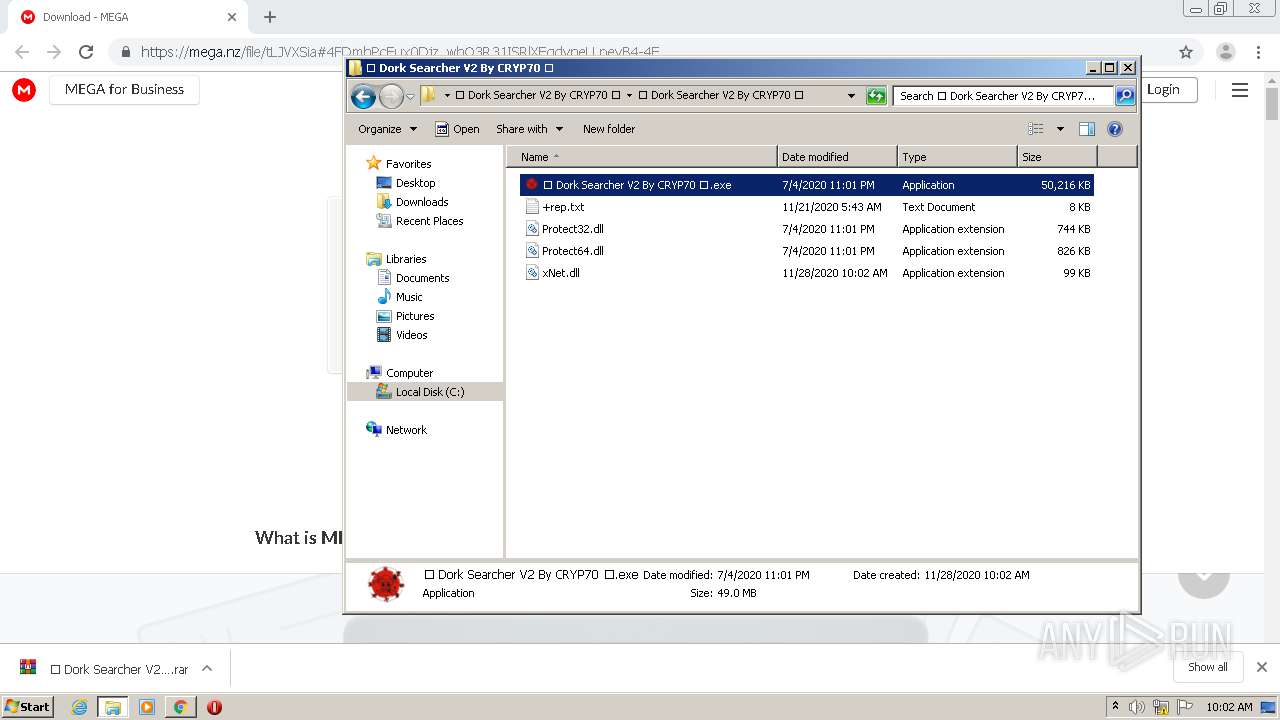Click the +rep.txt document icon
The image size is (1280, 720).
tap(532, 207)
